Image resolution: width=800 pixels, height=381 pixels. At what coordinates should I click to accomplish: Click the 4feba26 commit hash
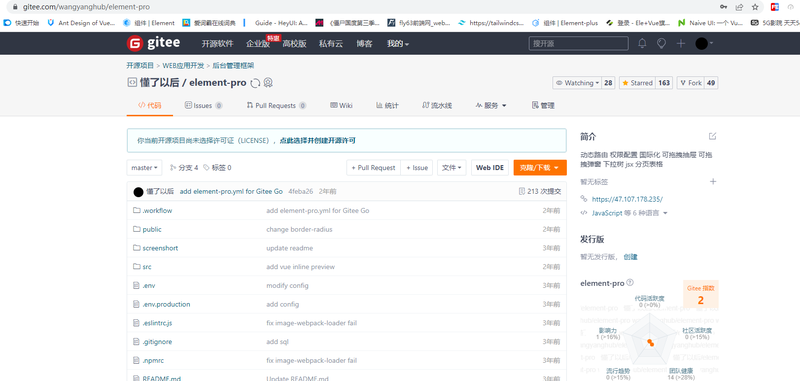click(301, 192)
